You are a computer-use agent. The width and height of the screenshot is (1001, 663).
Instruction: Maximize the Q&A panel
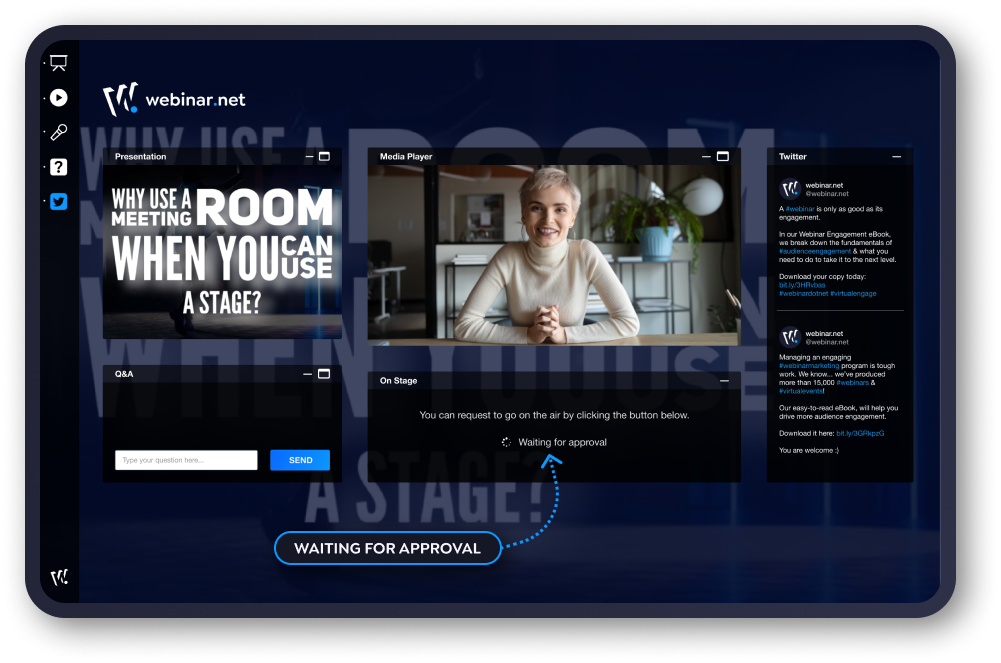pos(324,374)
